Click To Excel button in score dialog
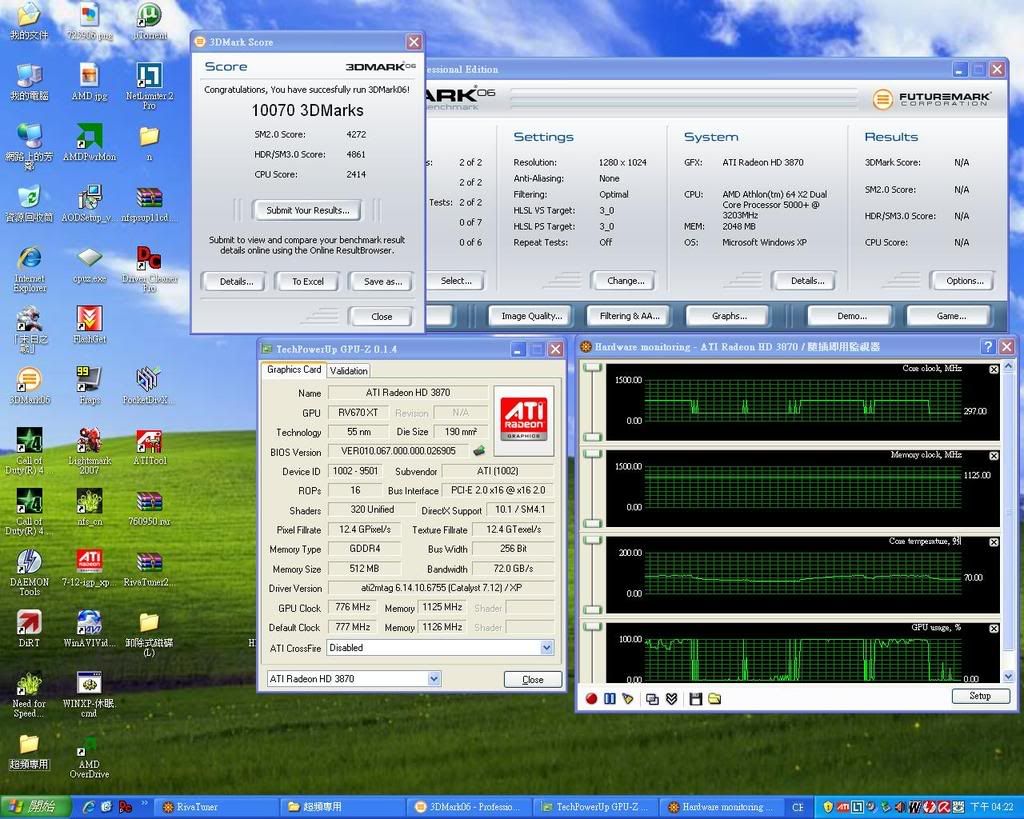The width and height of the screenshot is (1024, 819). pos(308,281)
